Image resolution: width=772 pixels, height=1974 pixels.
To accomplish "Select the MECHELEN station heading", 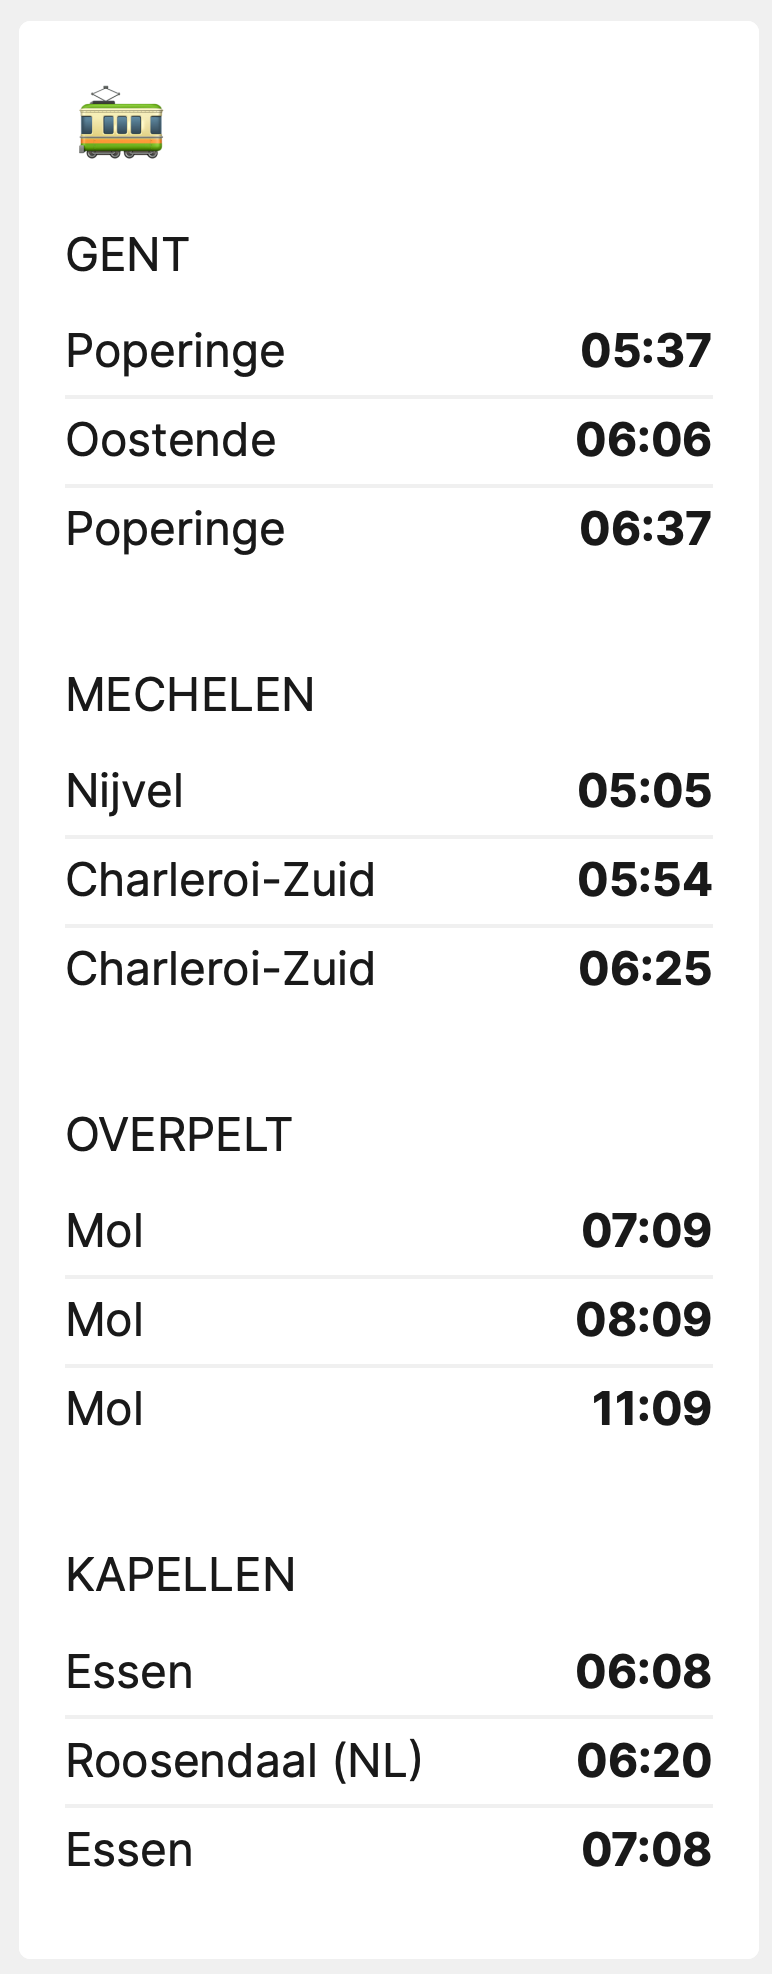I will point(190,695).
